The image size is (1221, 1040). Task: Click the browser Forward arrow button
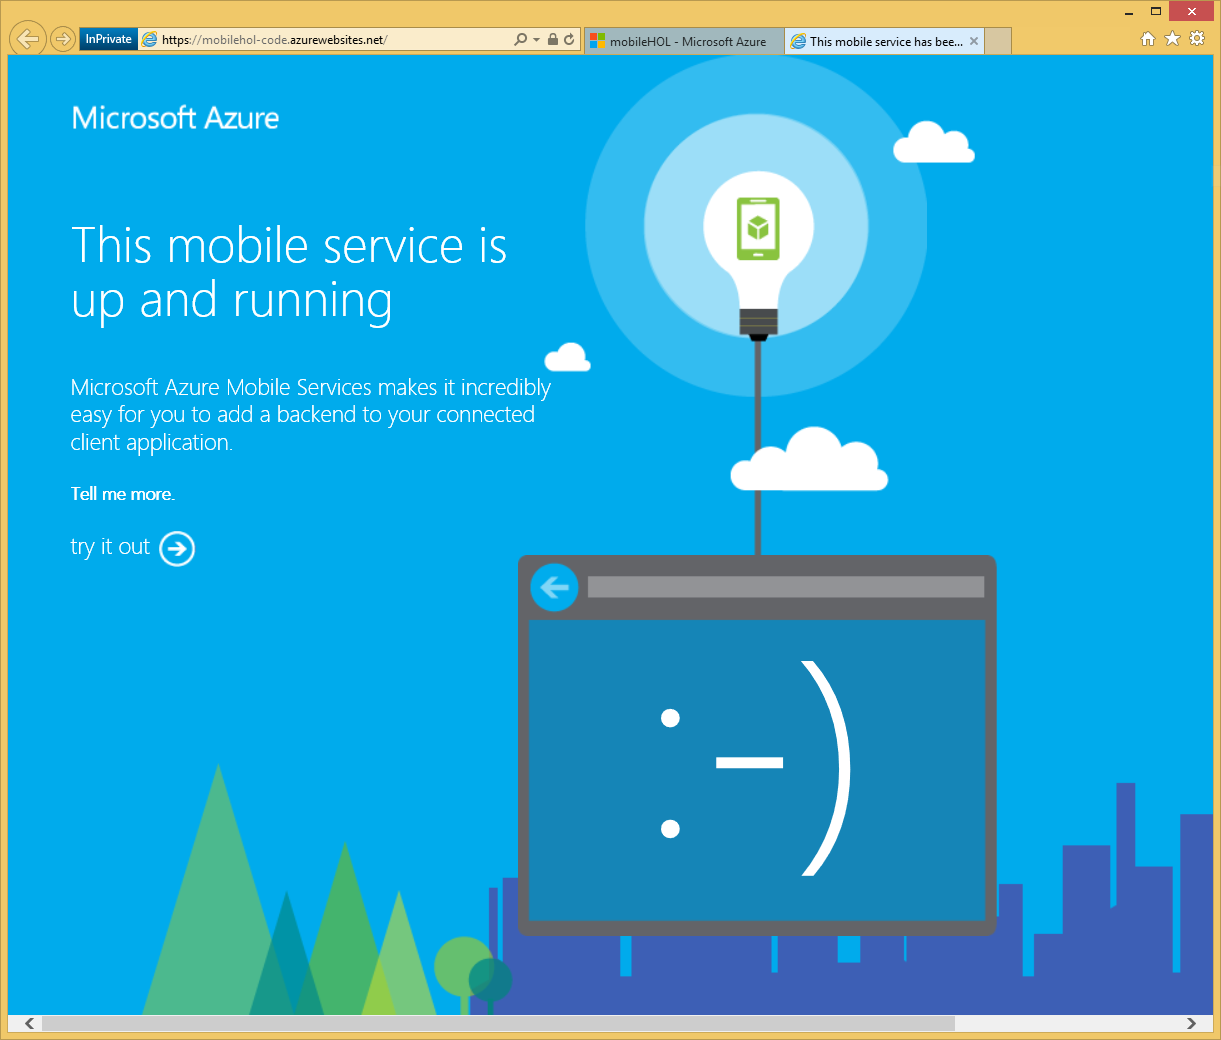point(63,39)
